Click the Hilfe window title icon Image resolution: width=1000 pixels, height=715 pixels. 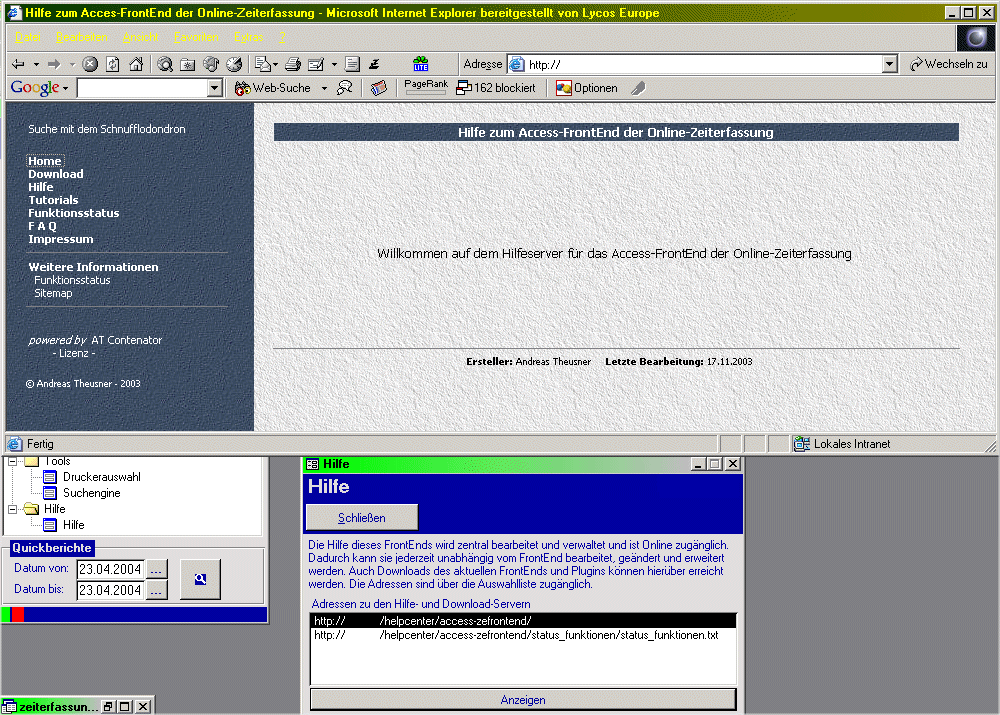[x=312, y=464]
